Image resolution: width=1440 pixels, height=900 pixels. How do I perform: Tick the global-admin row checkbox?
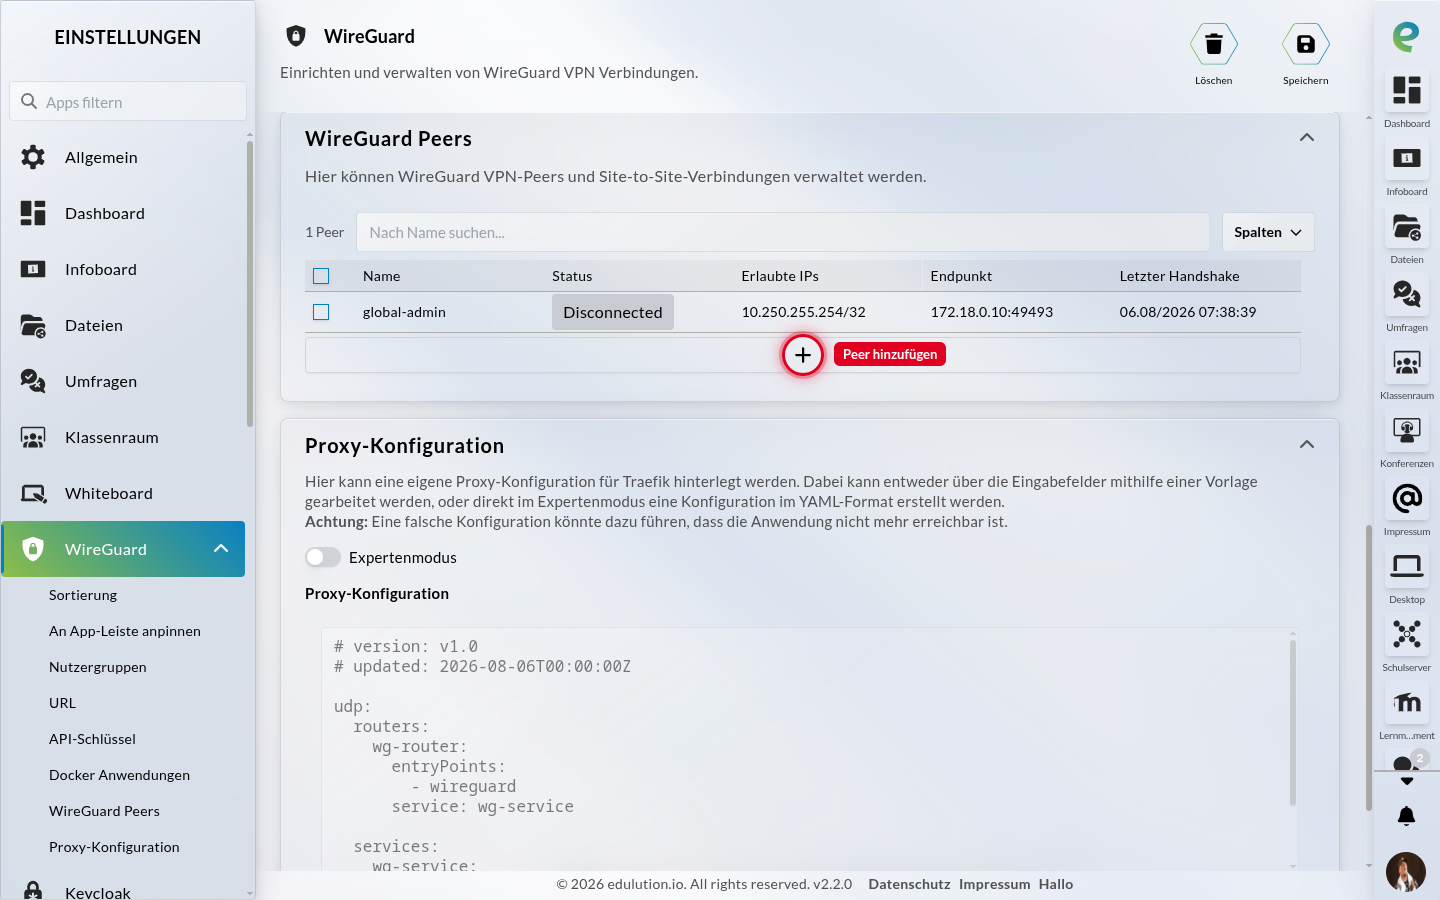[321, 312]
